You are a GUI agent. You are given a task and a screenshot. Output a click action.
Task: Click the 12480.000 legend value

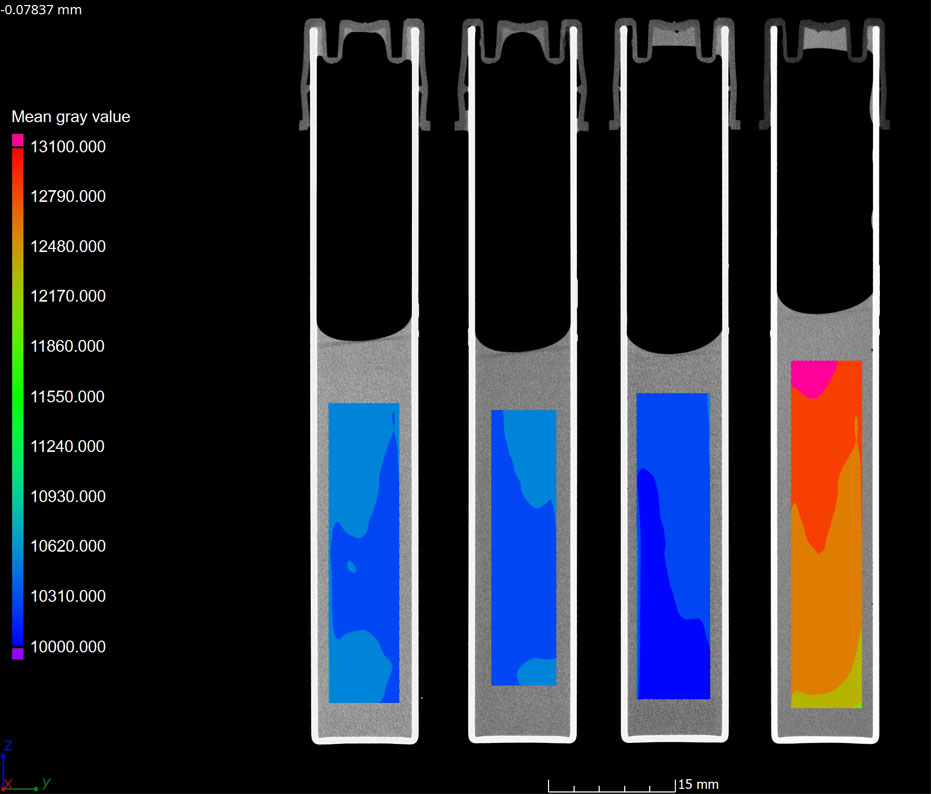[x=68, y=246]
